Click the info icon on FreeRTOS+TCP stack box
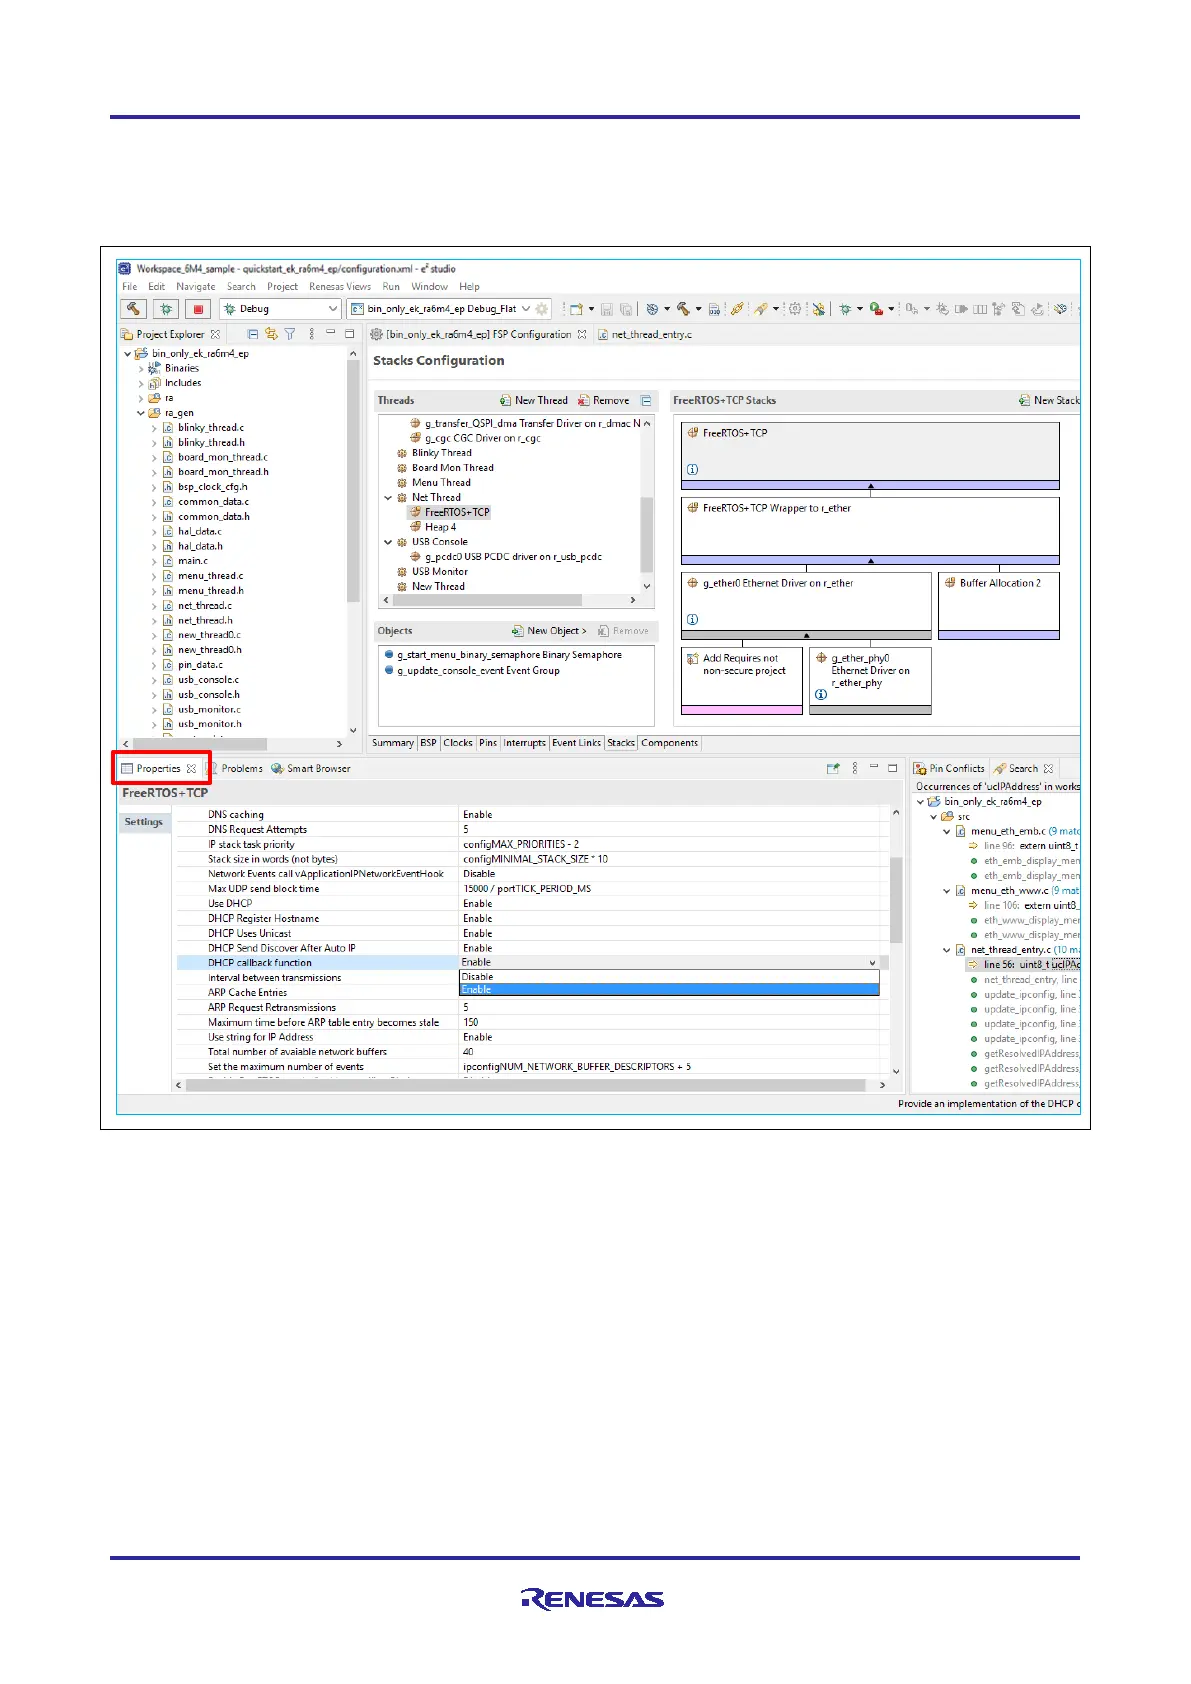The image size is (1191, 1684). 692,469
